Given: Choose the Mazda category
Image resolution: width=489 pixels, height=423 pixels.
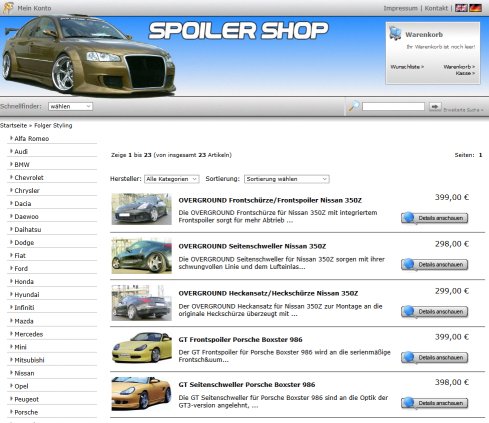Looking at the screenshot, I should 24,321.
